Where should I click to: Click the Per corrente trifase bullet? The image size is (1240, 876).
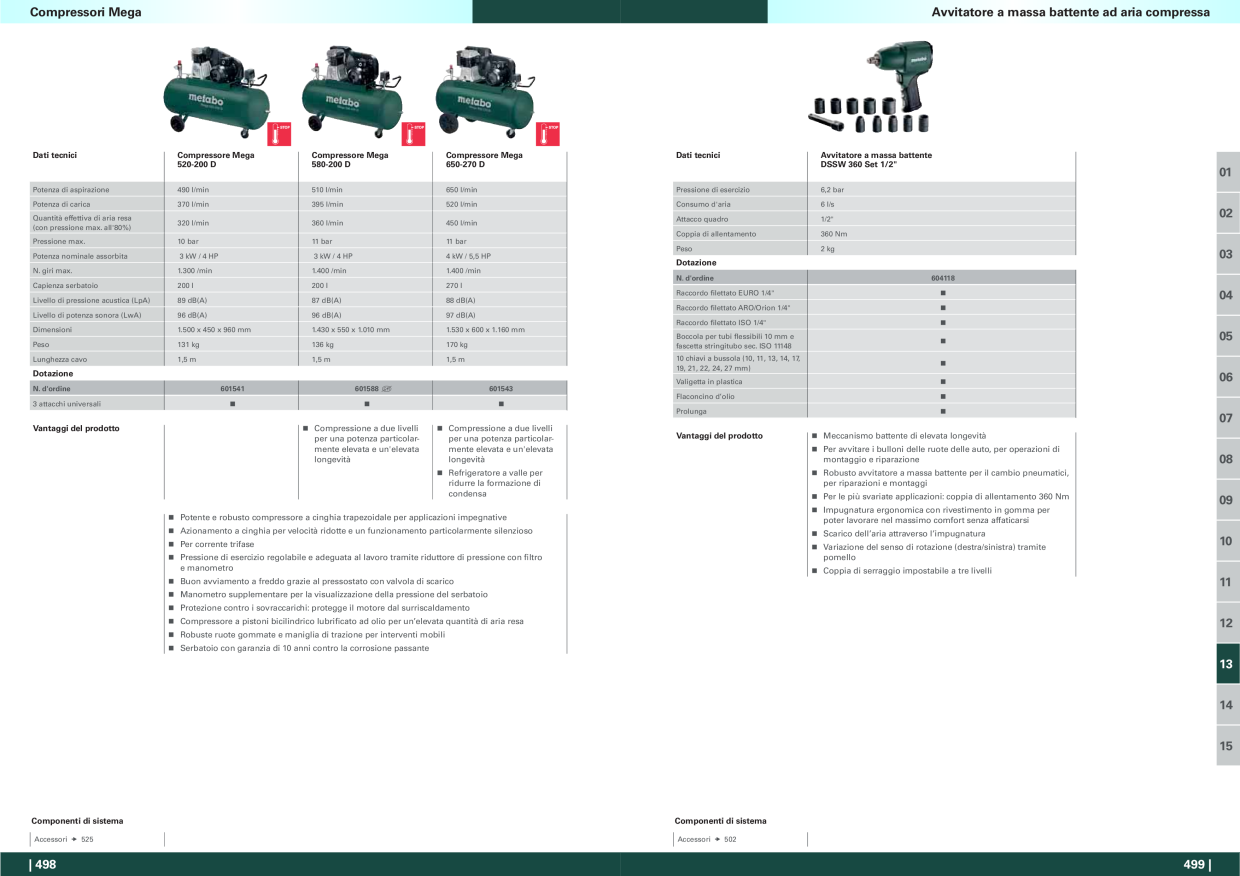click(x=217, y=544)
